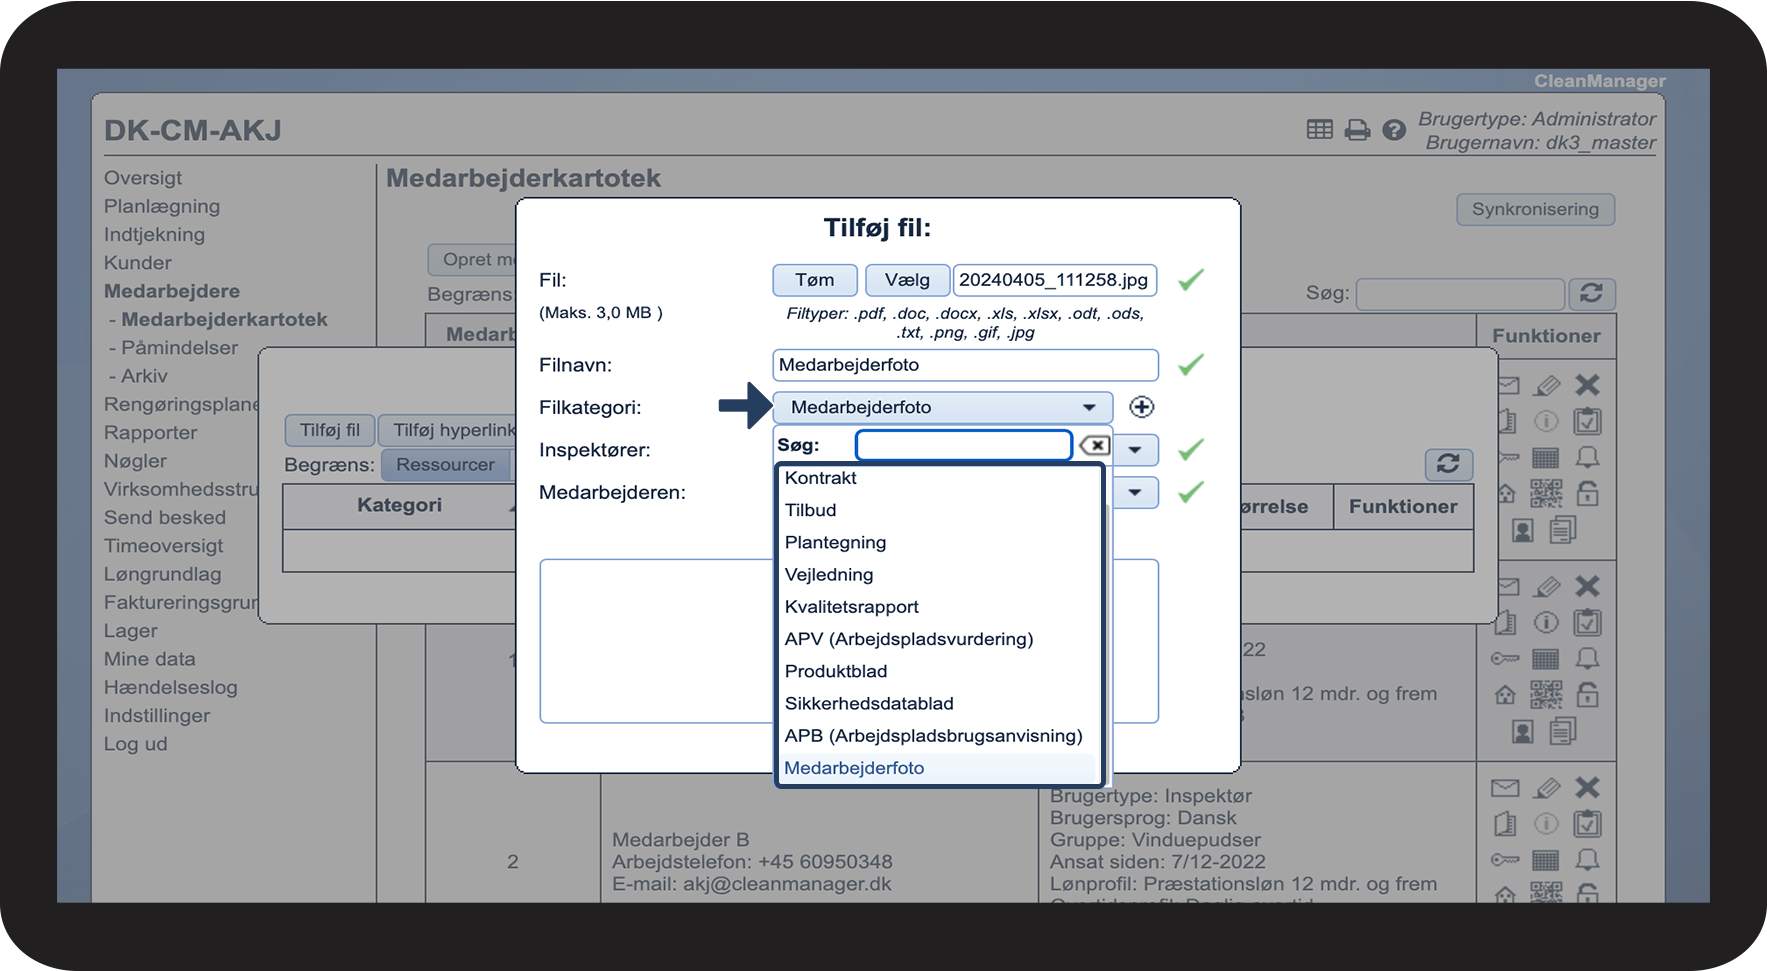Open the Inspektører dropdown arrow
1767x971 pixels.
click(x=1135, y=450)
